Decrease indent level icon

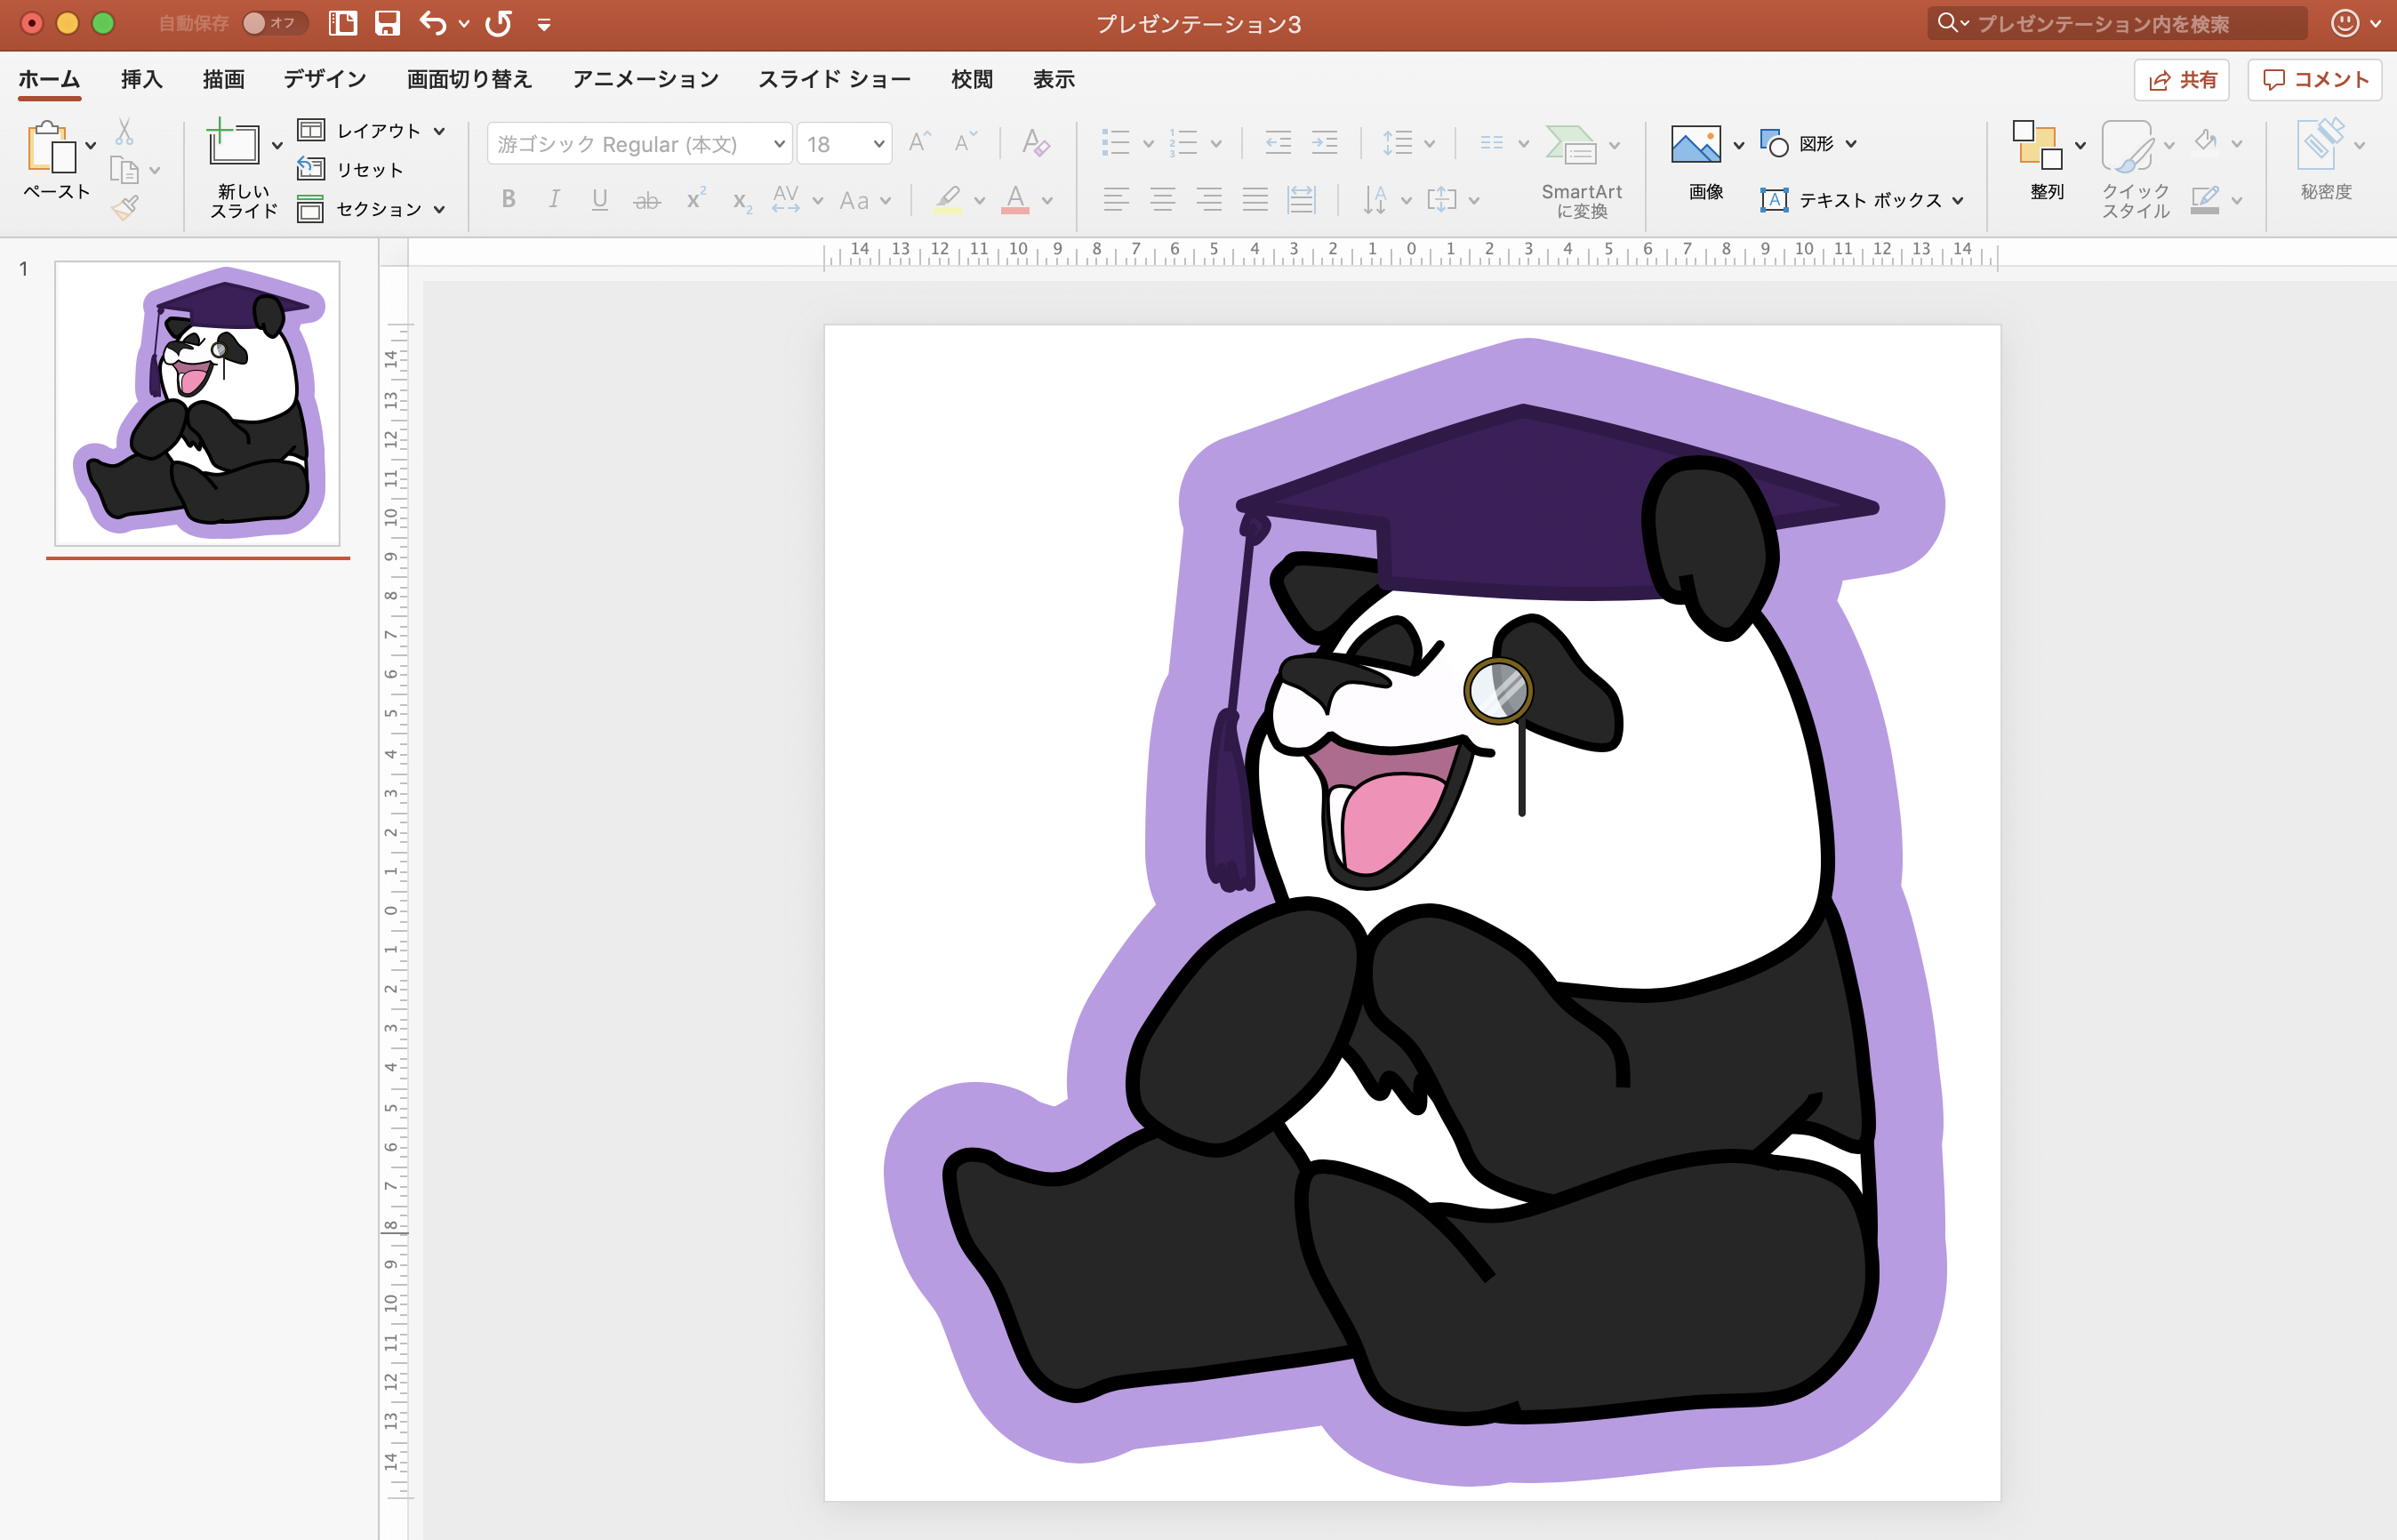click(x=1278, y=142)
